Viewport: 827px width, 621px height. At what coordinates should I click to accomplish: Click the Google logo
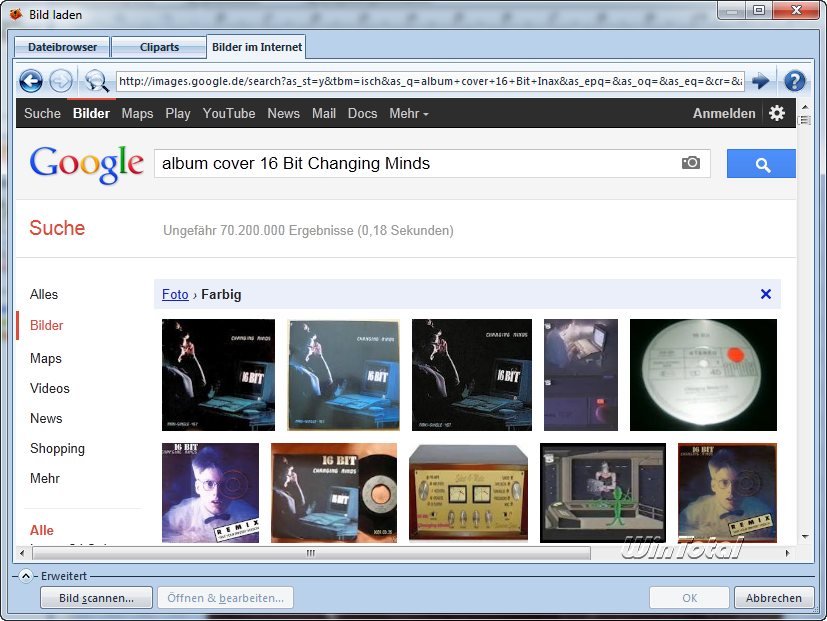pyautogui.click(x=86, y=165)
